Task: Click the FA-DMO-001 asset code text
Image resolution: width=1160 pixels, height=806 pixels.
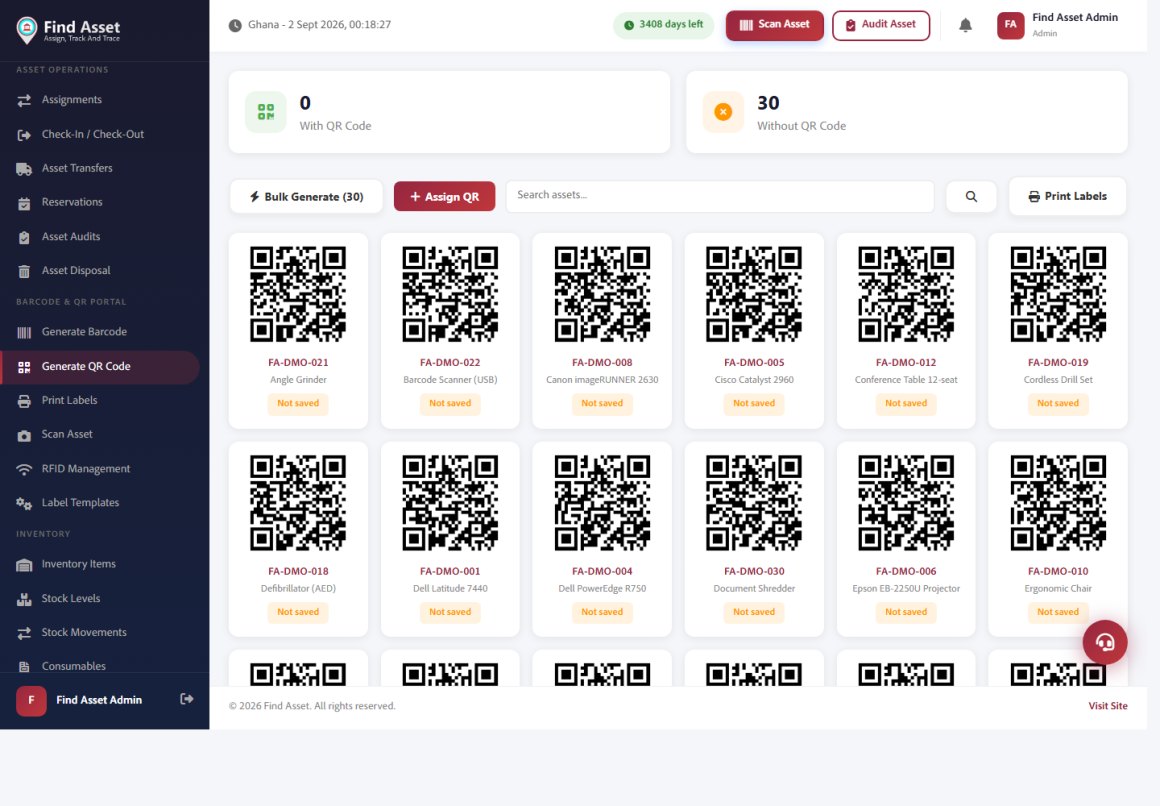Action: pos(450,571)
